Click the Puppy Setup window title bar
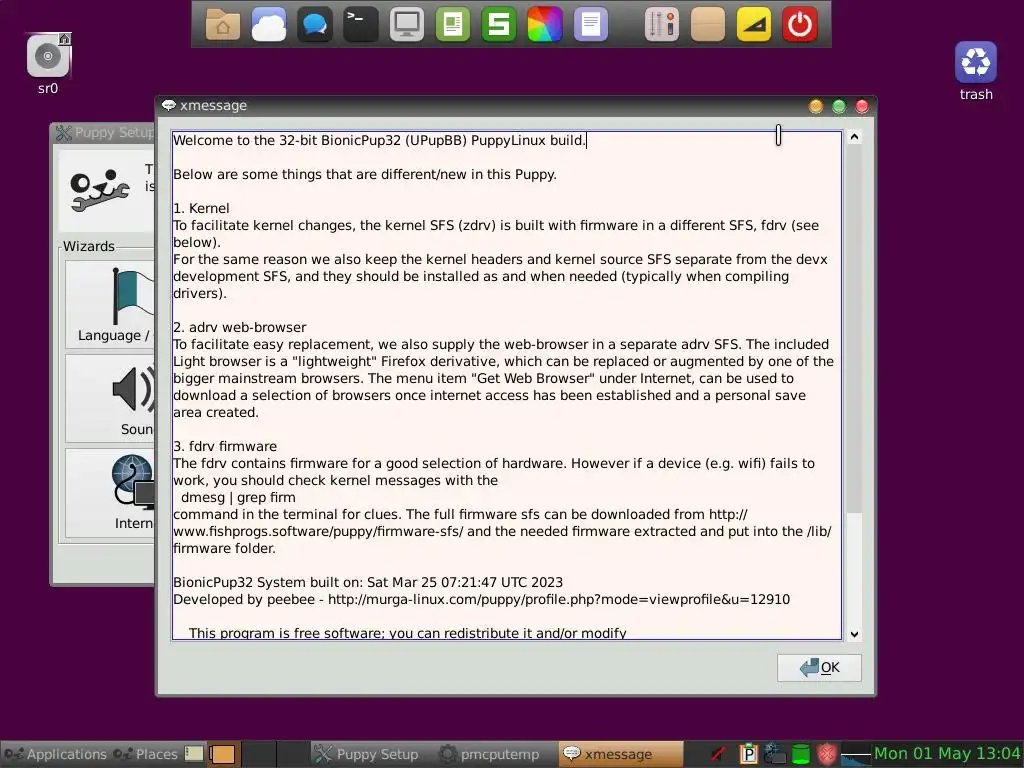The width and height of the screenshot is (1024, 768). pyautogui.click(x=104, y=133)
